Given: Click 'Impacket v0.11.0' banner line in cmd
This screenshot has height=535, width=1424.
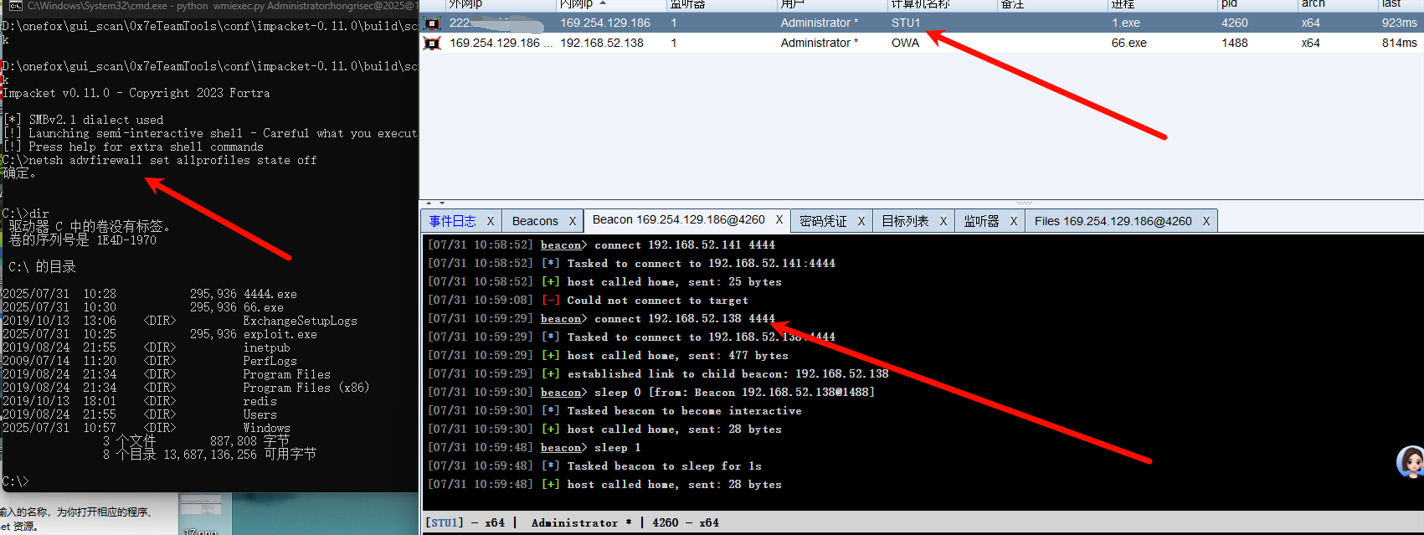Looking at the screenshot, I should [136, 93].
